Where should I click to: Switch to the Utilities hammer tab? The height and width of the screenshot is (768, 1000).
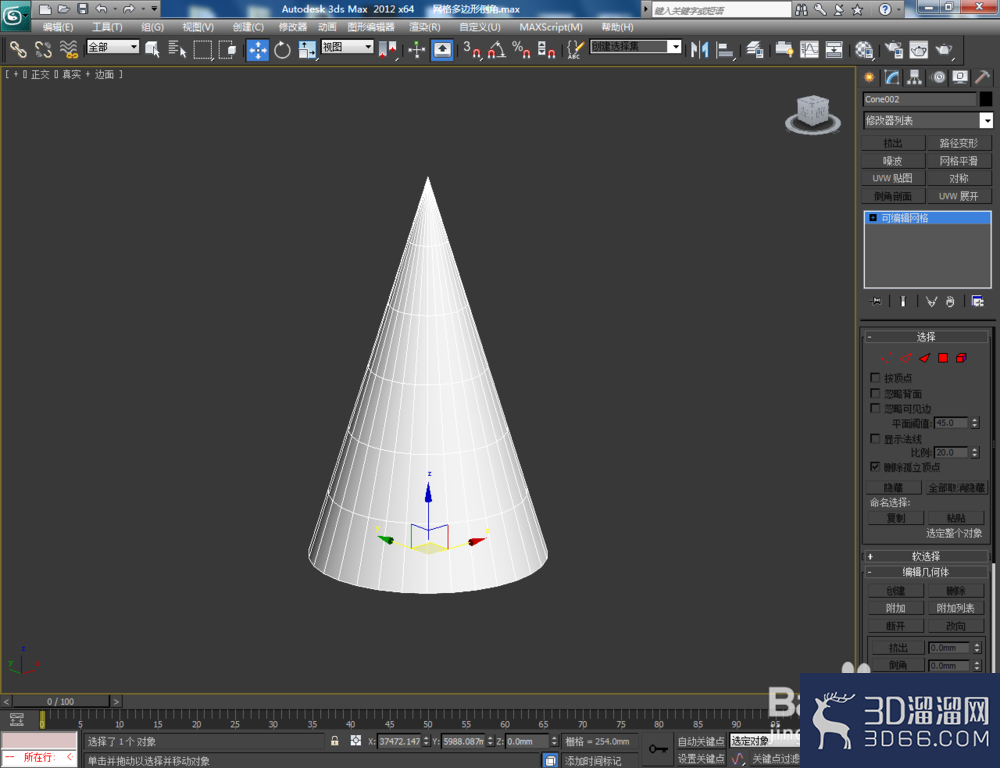click(x=983, y=78)
